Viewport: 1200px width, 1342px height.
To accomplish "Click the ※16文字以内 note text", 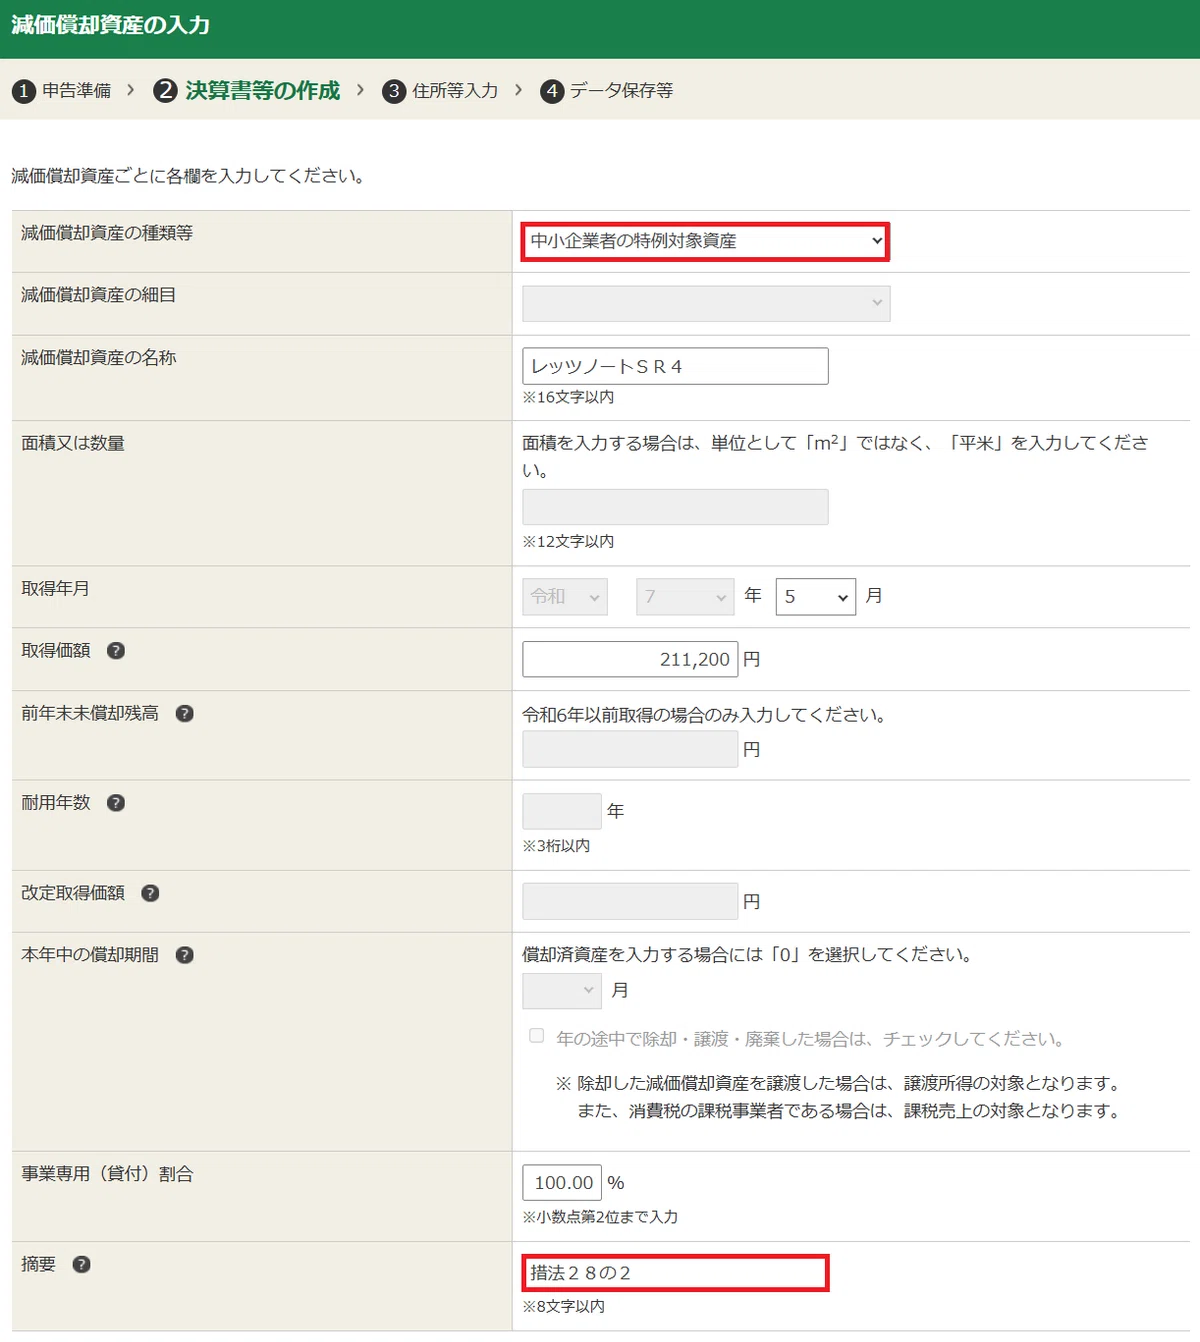I will (568, 397).
